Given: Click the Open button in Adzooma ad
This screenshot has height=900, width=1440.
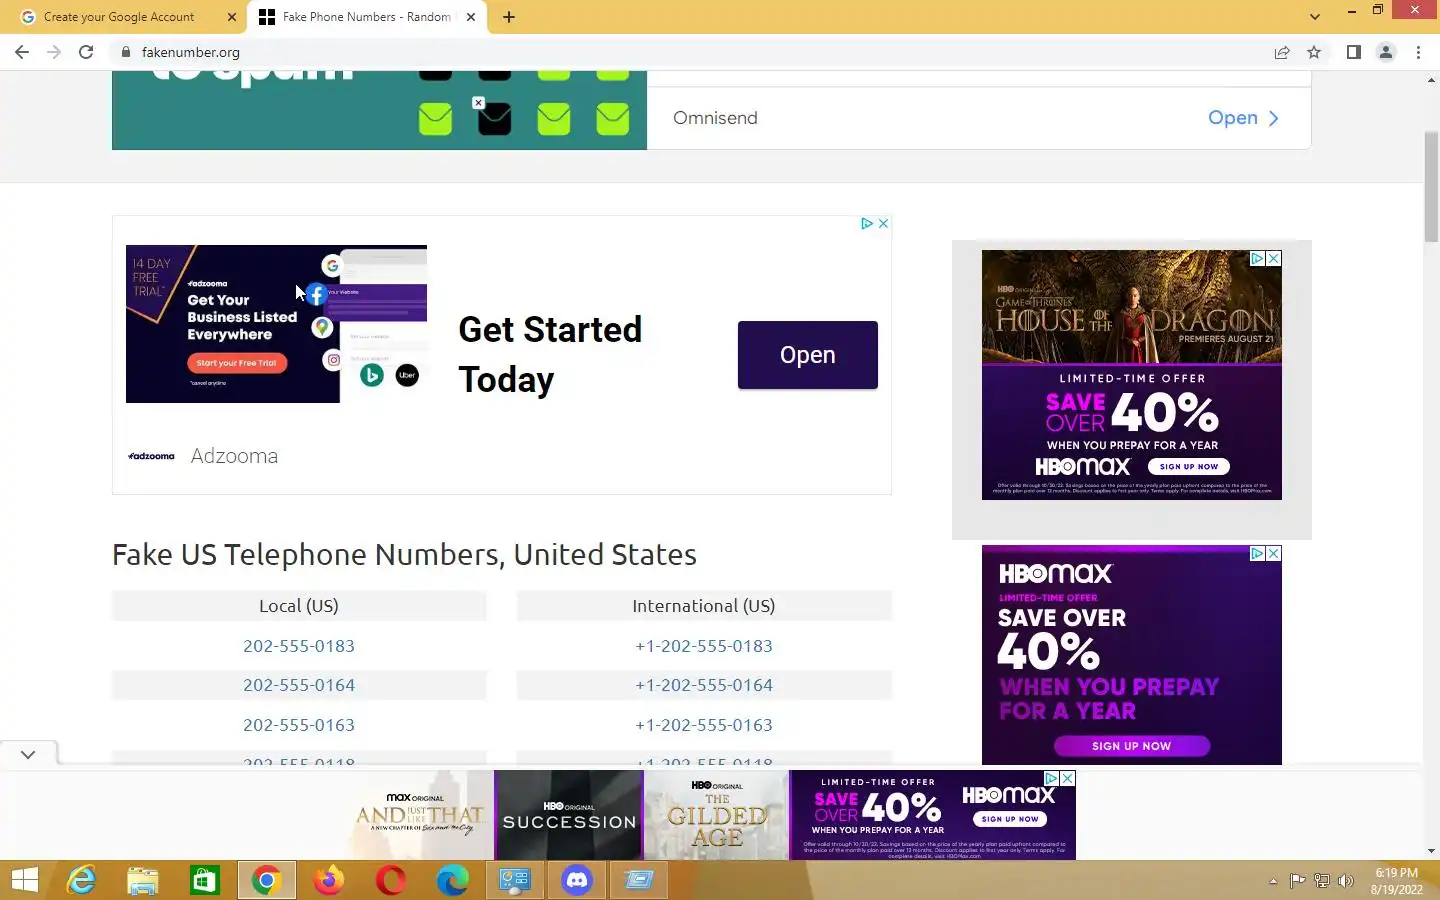Looking at the screenshot, I should pos(808,355).
